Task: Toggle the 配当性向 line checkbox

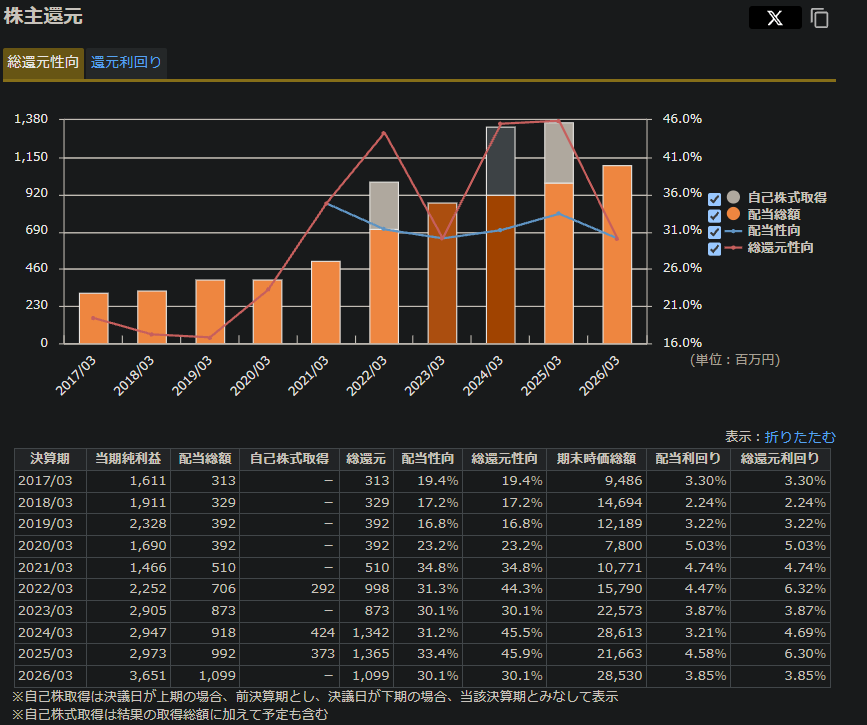Action: pos(714,232)
